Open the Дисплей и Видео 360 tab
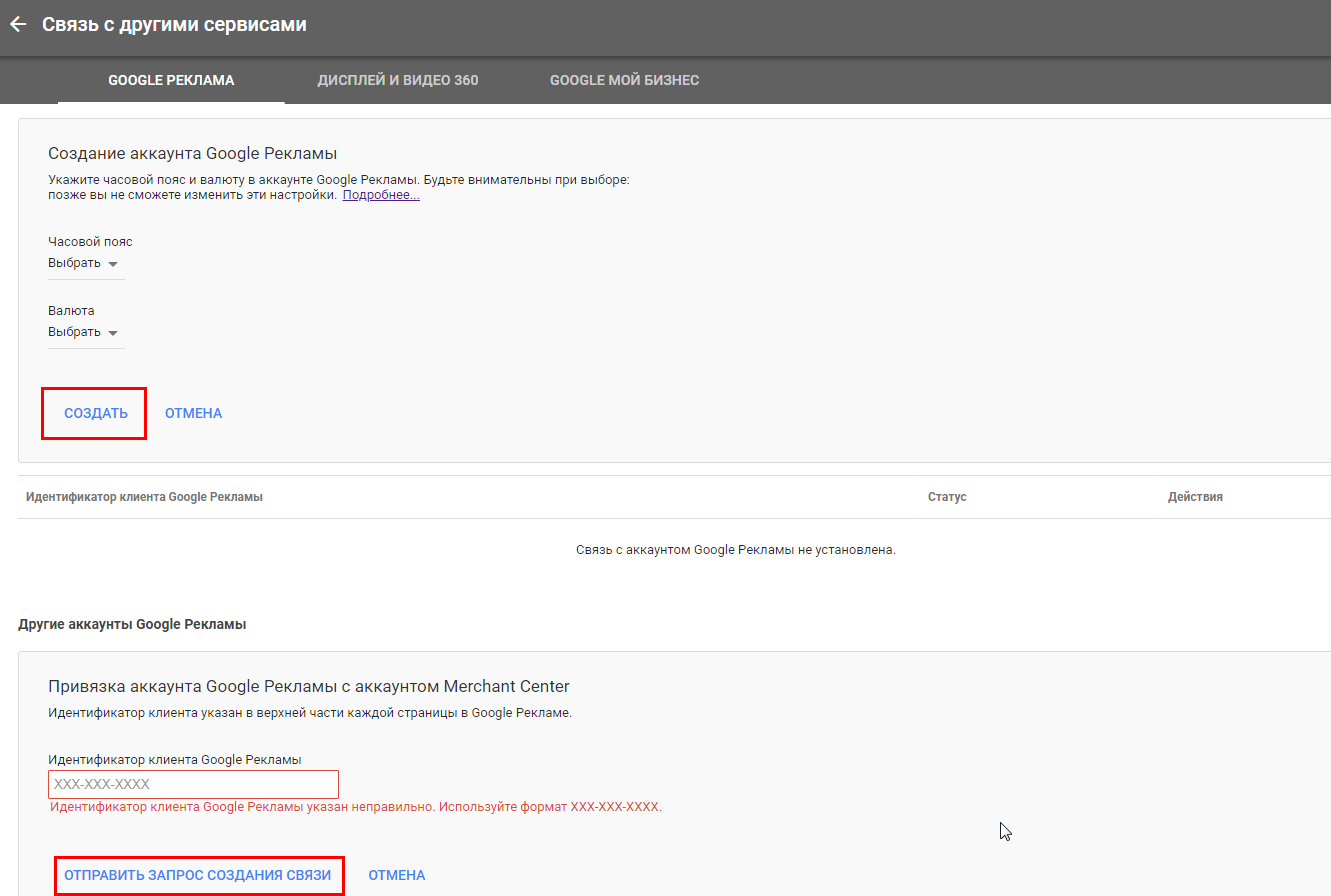 click(398, 80)
